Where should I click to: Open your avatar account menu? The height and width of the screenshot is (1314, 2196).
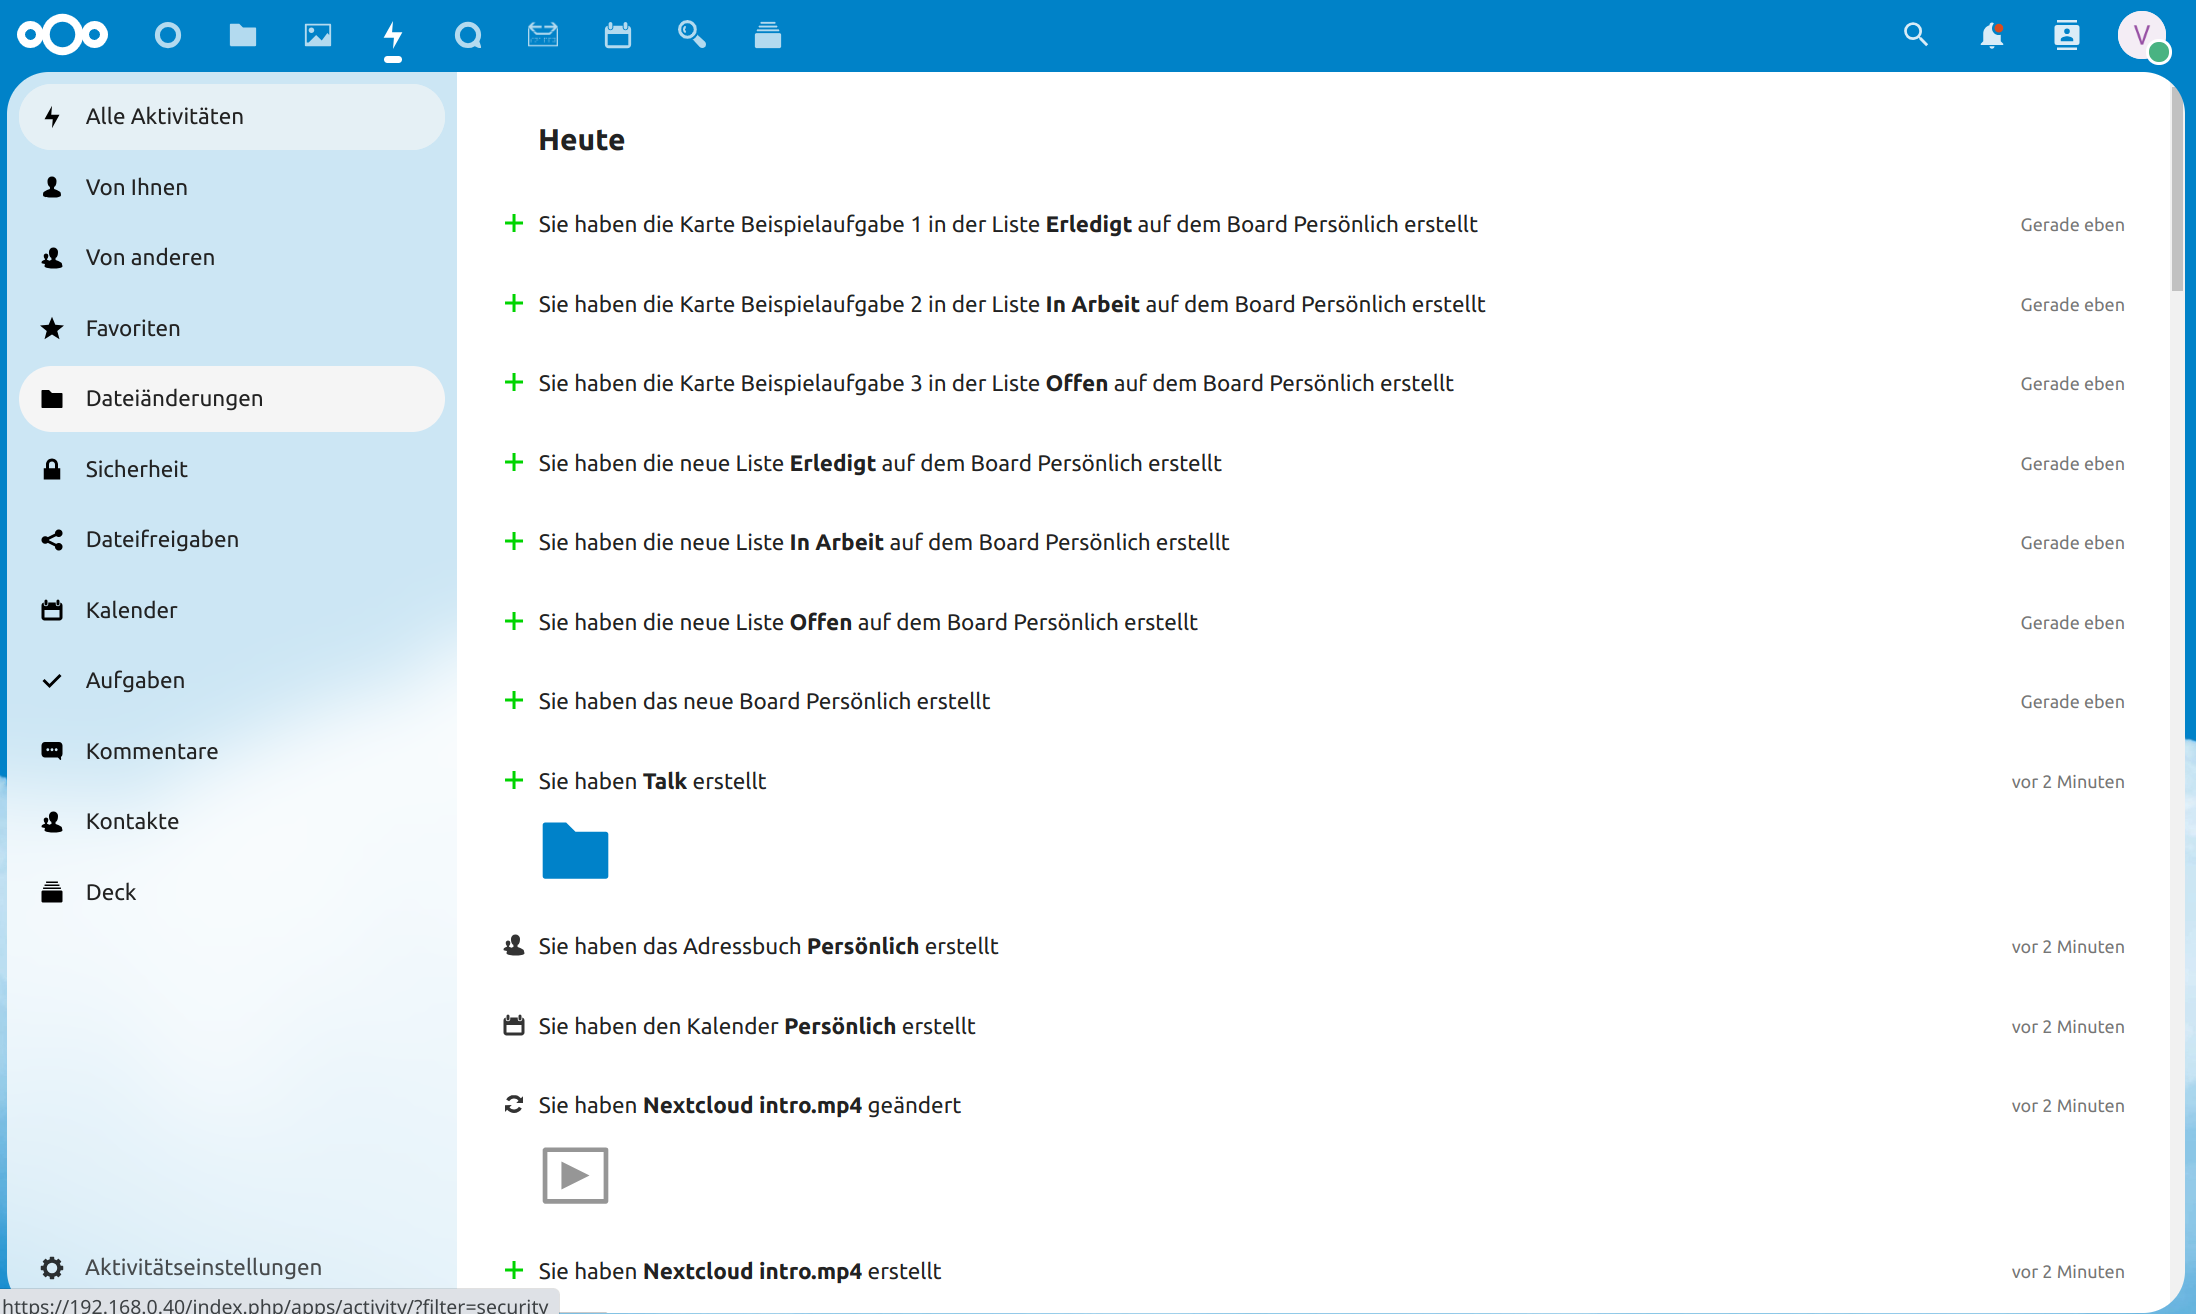(2142, 37)
